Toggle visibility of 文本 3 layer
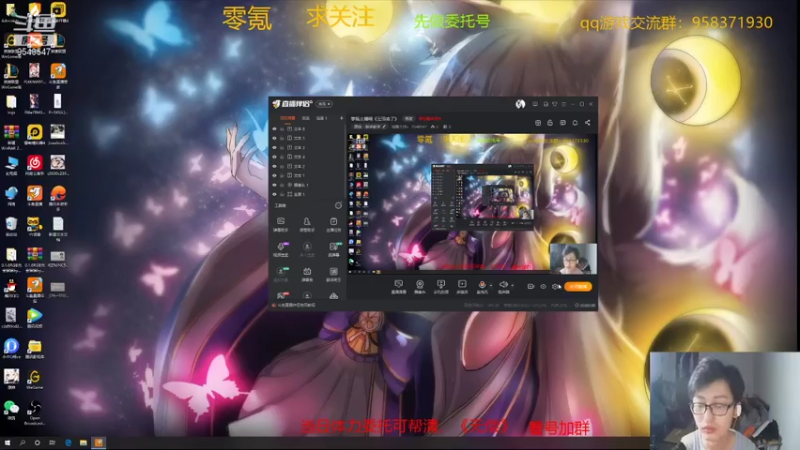 click(x=274, y=147)
